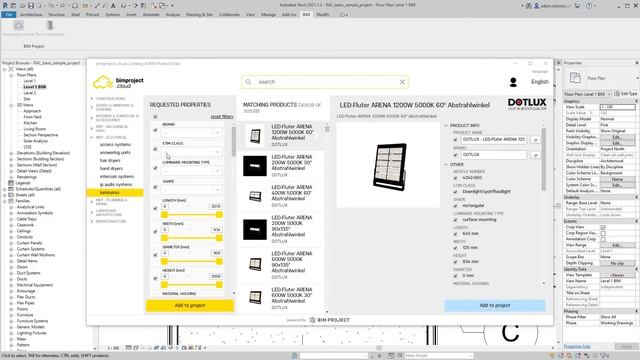Collapse the MEP - ELECTRICAL category

[91, 138]
